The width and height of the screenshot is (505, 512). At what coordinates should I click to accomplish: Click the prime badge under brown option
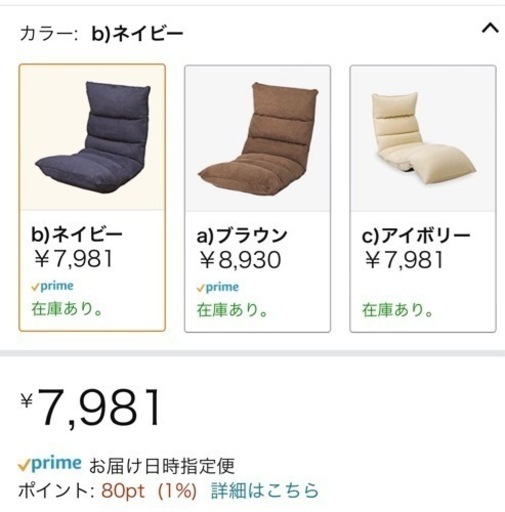(218, 287)
